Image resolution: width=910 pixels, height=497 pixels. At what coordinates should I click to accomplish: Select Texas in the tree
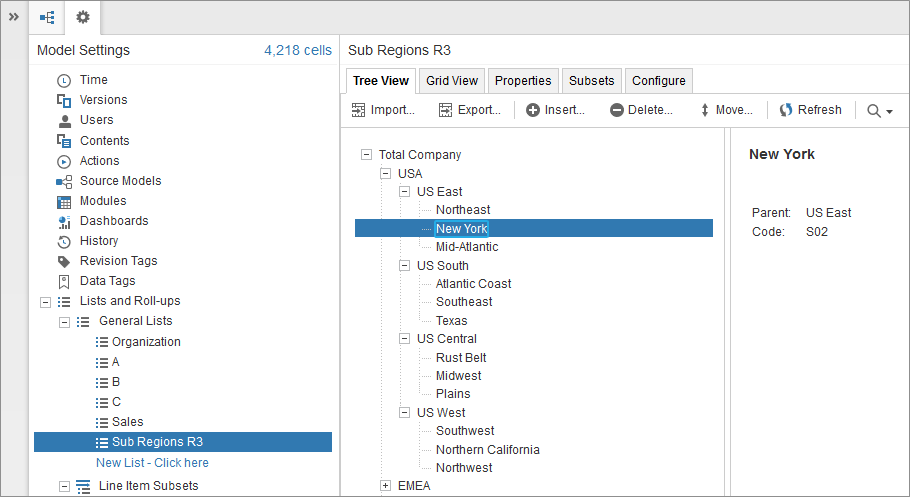pos(452,320)
